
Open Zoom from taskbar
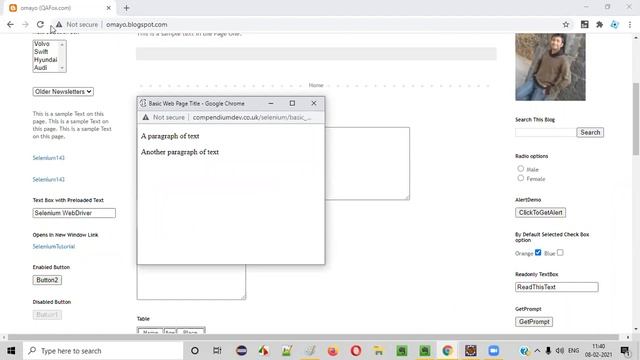pos(493,351)
